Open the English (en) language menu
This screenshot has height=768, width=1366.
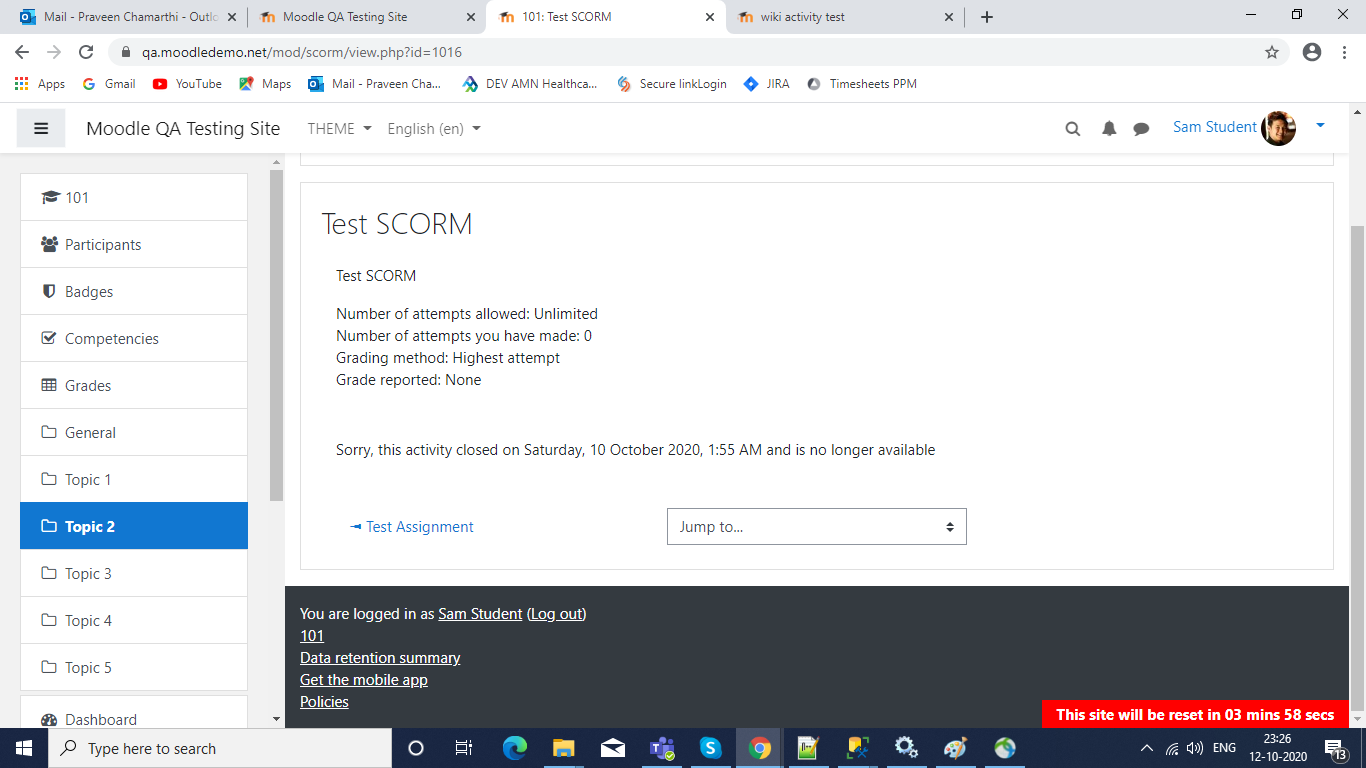coord(434,128)
